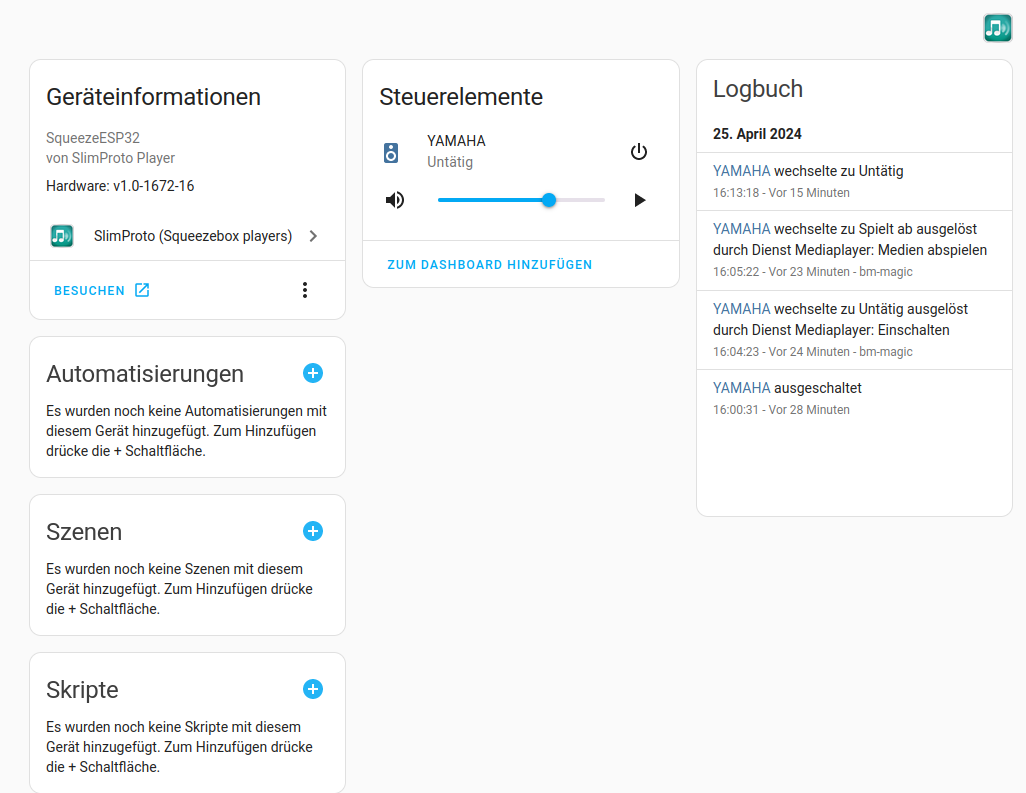Open YAMAHA link in 16:05:22 logbook entry
1026x793 pixels.
(741, 229)
